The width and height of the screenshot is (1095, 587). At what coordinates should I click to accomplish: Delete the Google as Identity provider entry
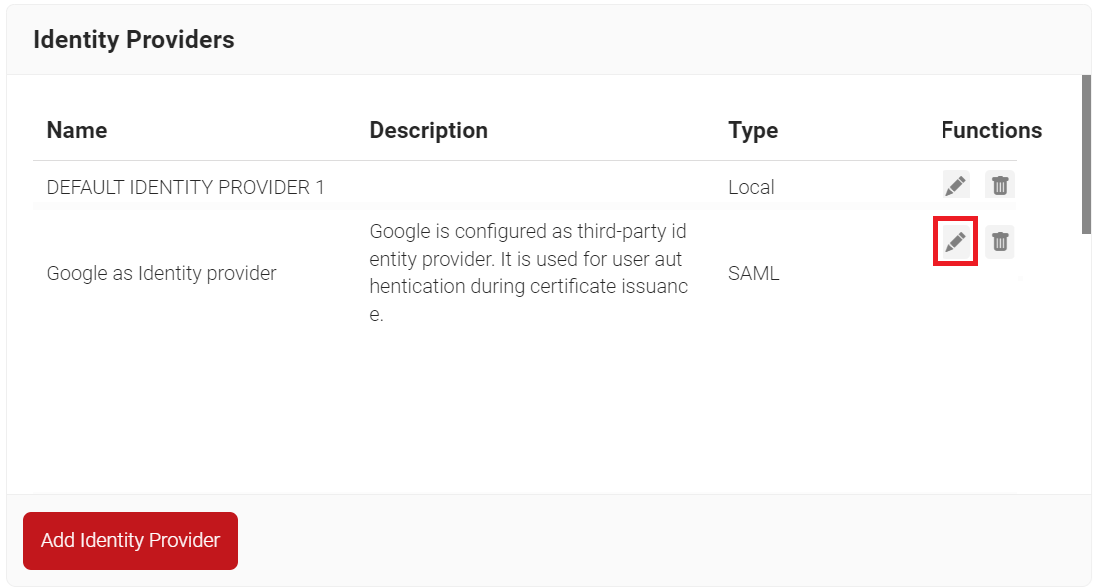tap(999, 241)
